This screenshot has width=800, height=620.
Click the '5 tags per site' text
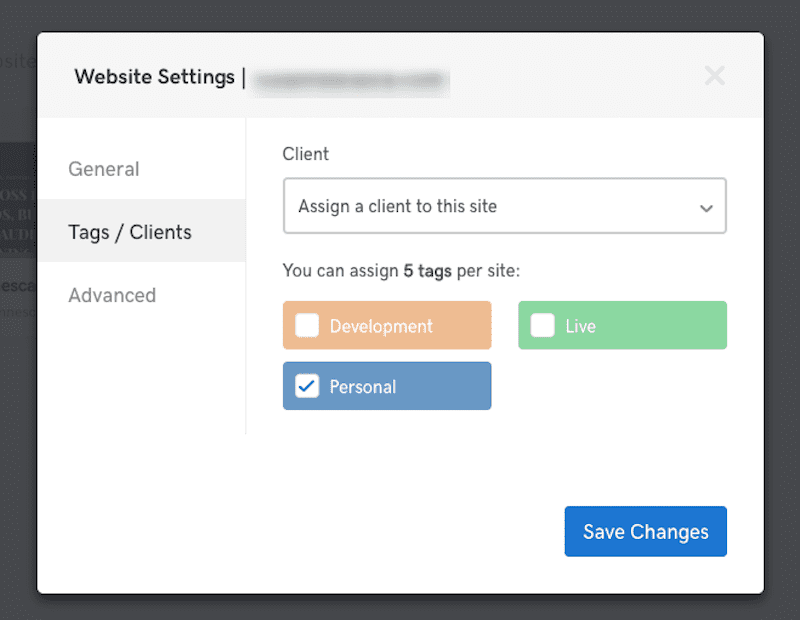point(461,270)
